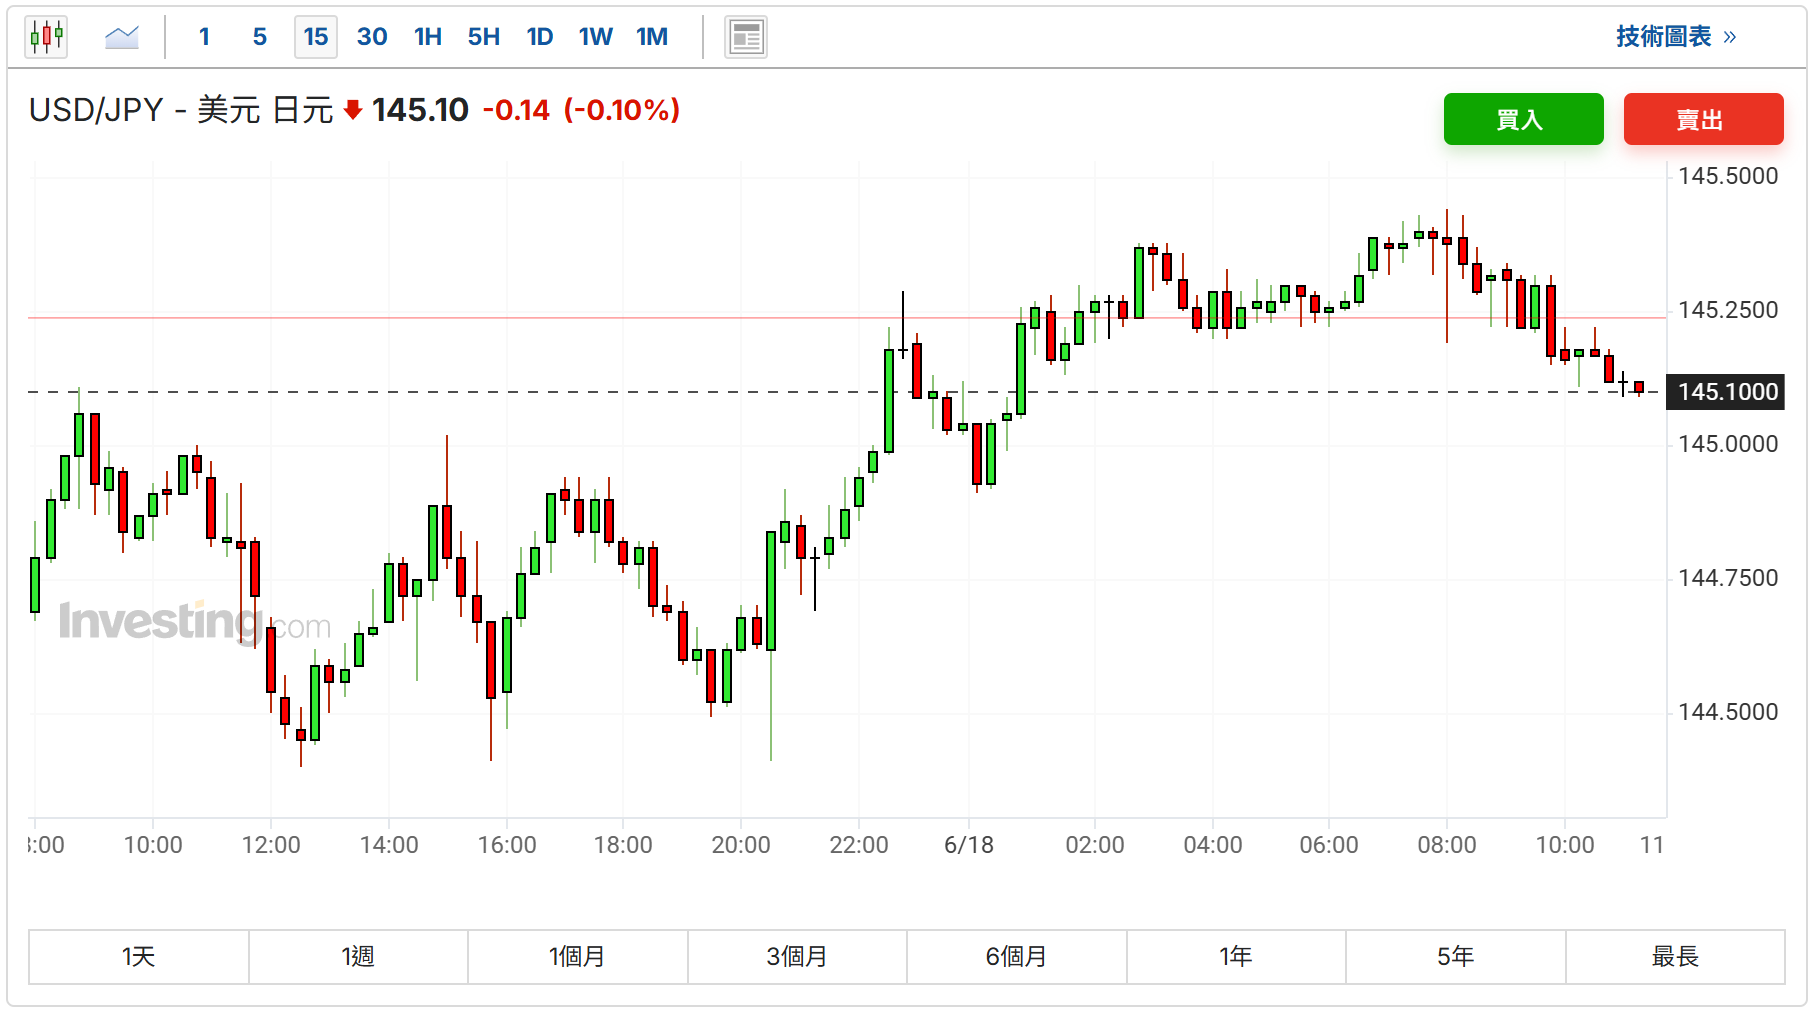The height and width of the screenshot is (1023, 1817).
Task: Click the red 賣出 button
Action: point(1703,119)
